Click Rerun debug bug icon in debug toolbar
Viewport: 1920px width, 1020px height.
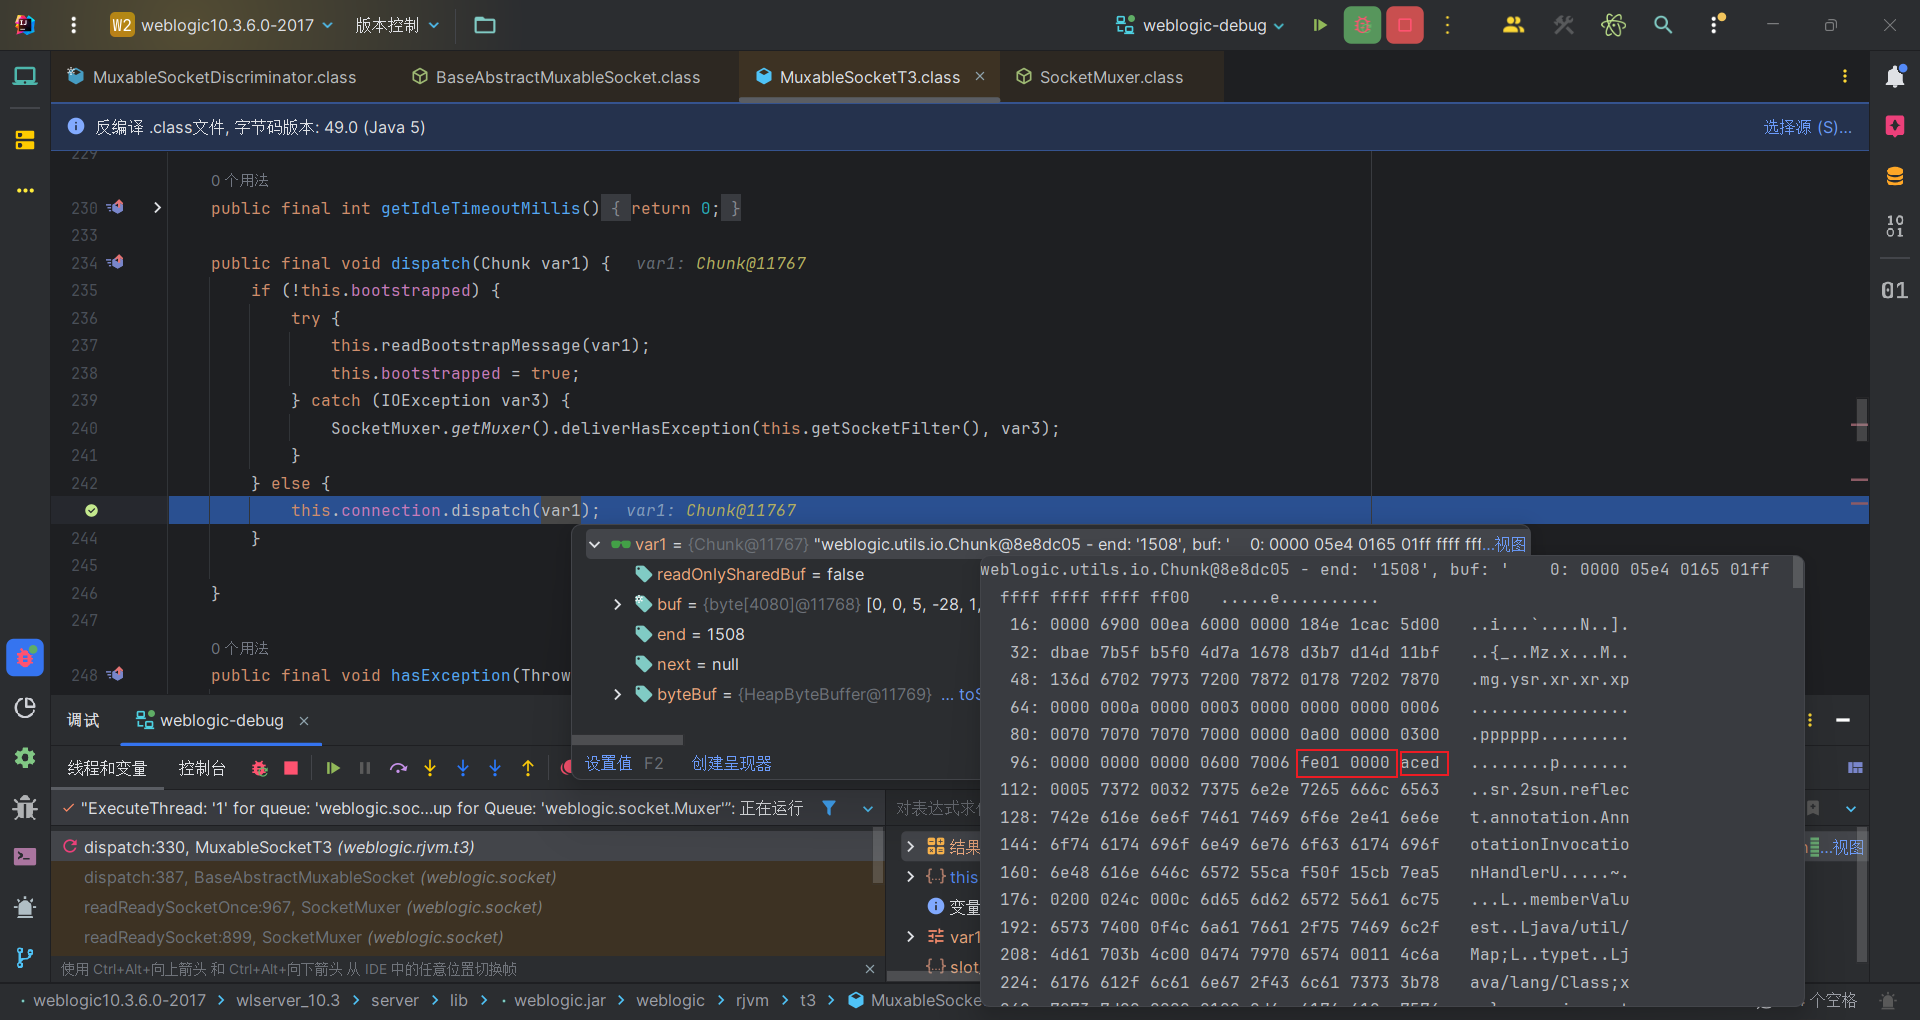(260, 768)
